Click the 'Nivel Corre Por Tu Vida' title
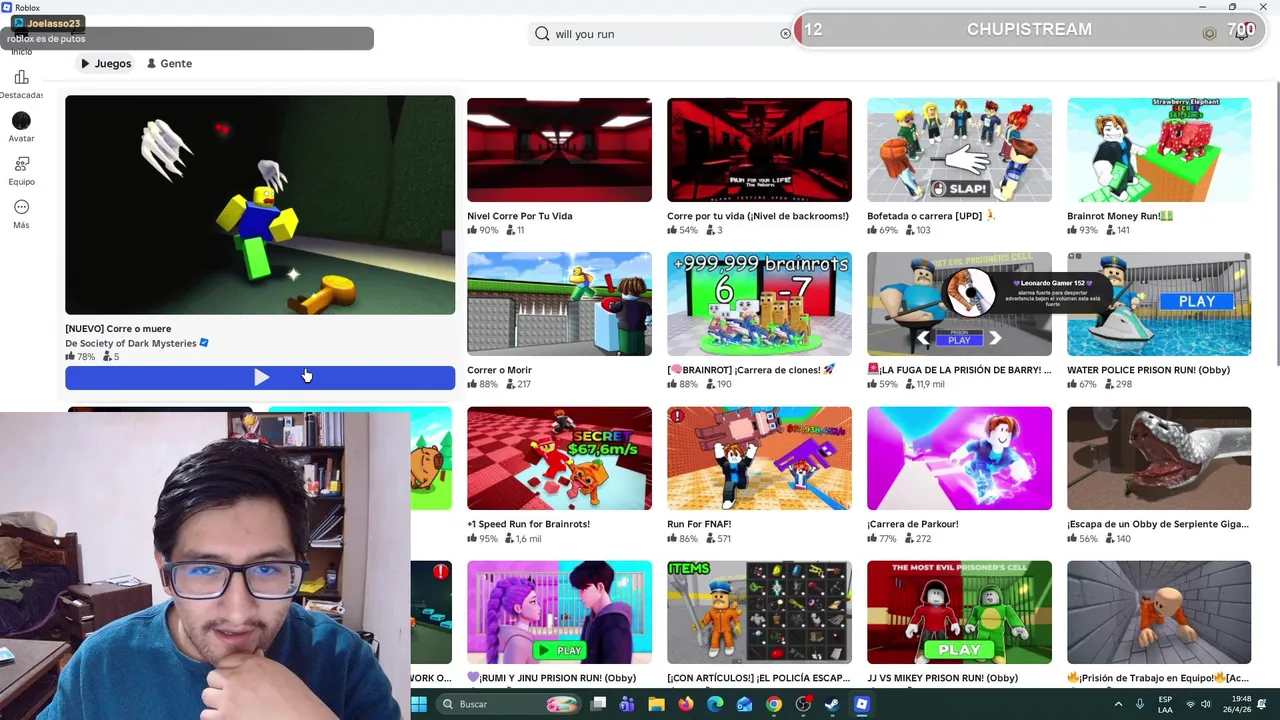 (520, 216)
